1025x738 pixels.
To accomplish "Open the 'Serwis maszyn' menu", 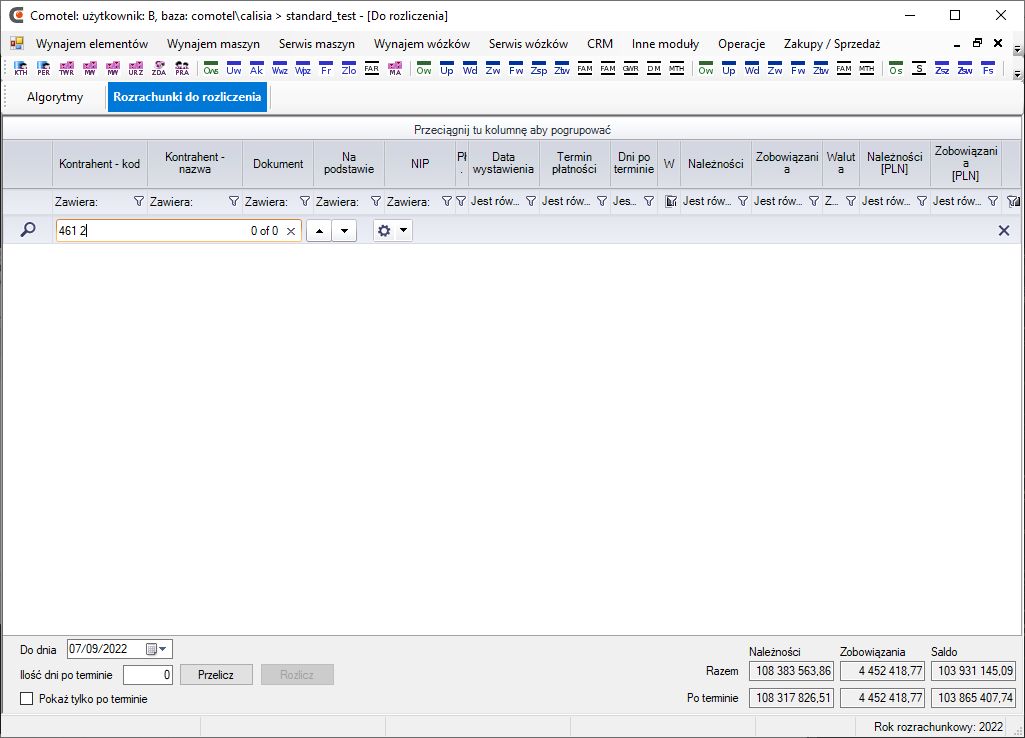I will click(316, 44).
